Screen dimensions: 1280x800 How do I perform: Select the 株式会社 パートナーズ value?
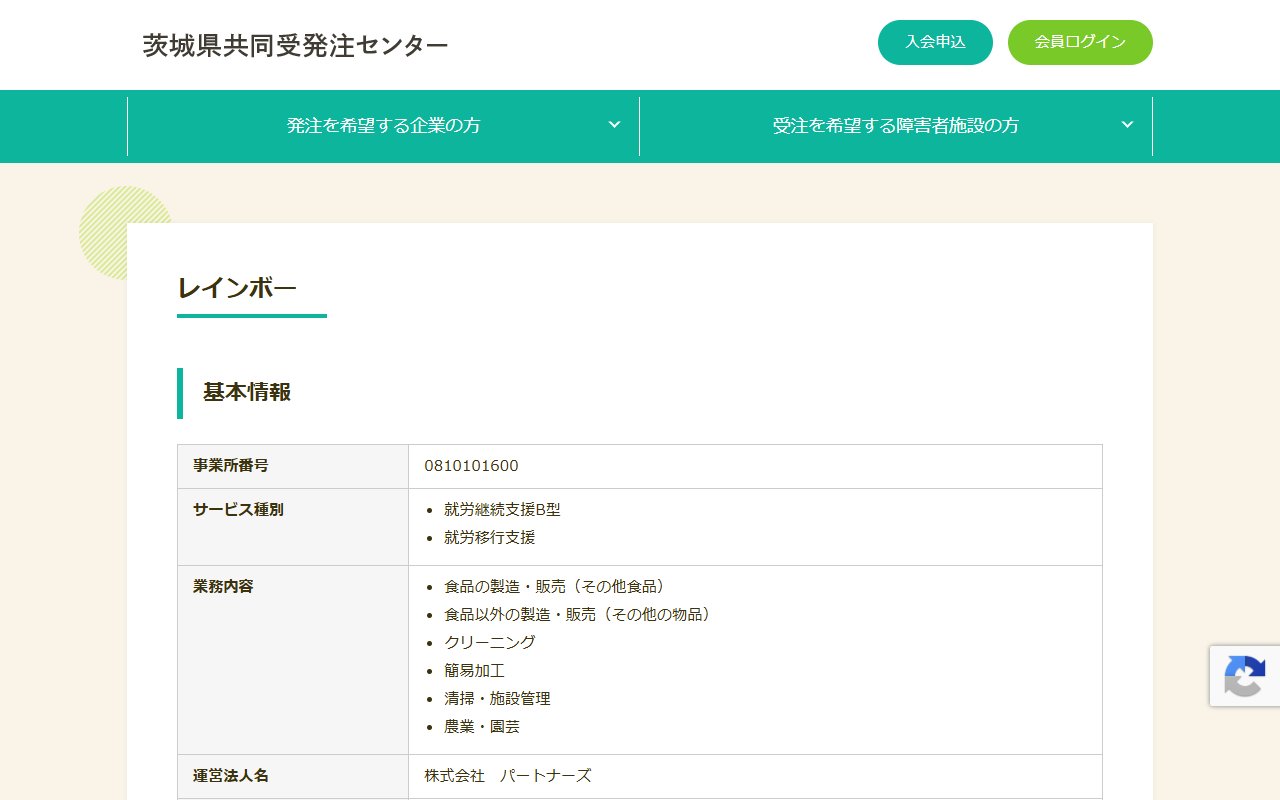(508, 776)
